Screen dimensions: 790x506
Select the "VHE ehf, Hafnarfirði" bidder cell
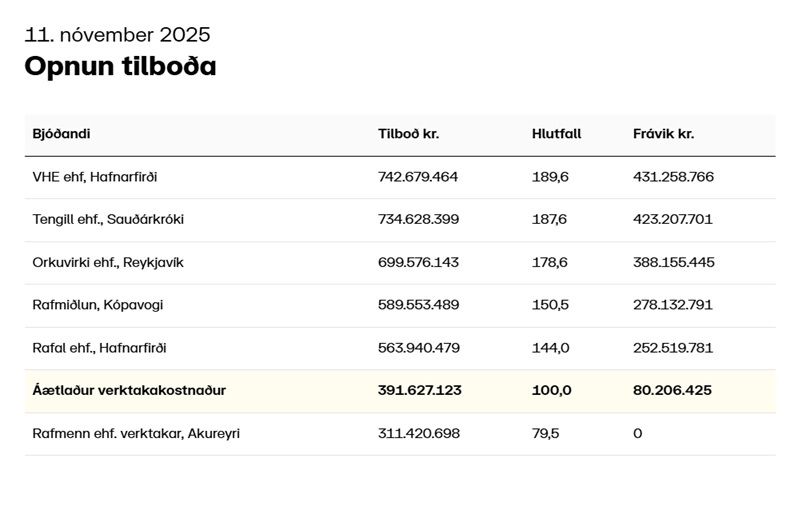tap(95, 177)
